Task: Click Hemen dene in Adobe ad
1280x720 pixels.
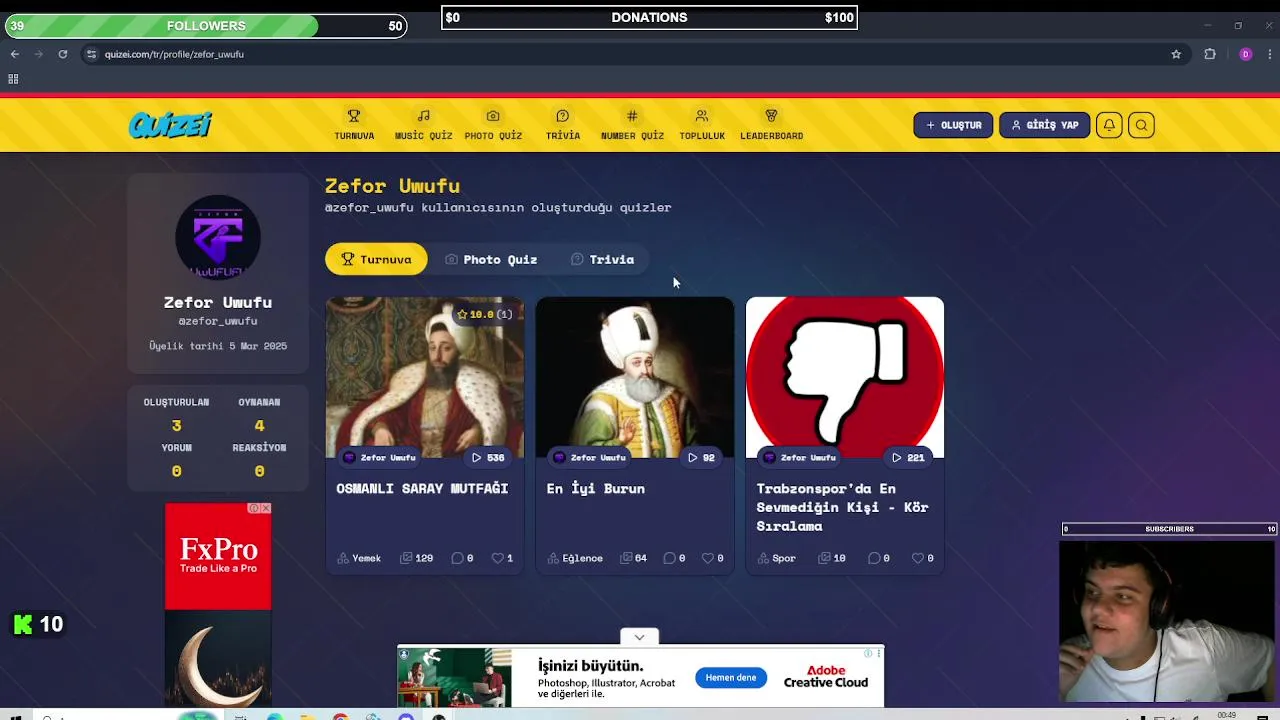Action: (731, 678)
